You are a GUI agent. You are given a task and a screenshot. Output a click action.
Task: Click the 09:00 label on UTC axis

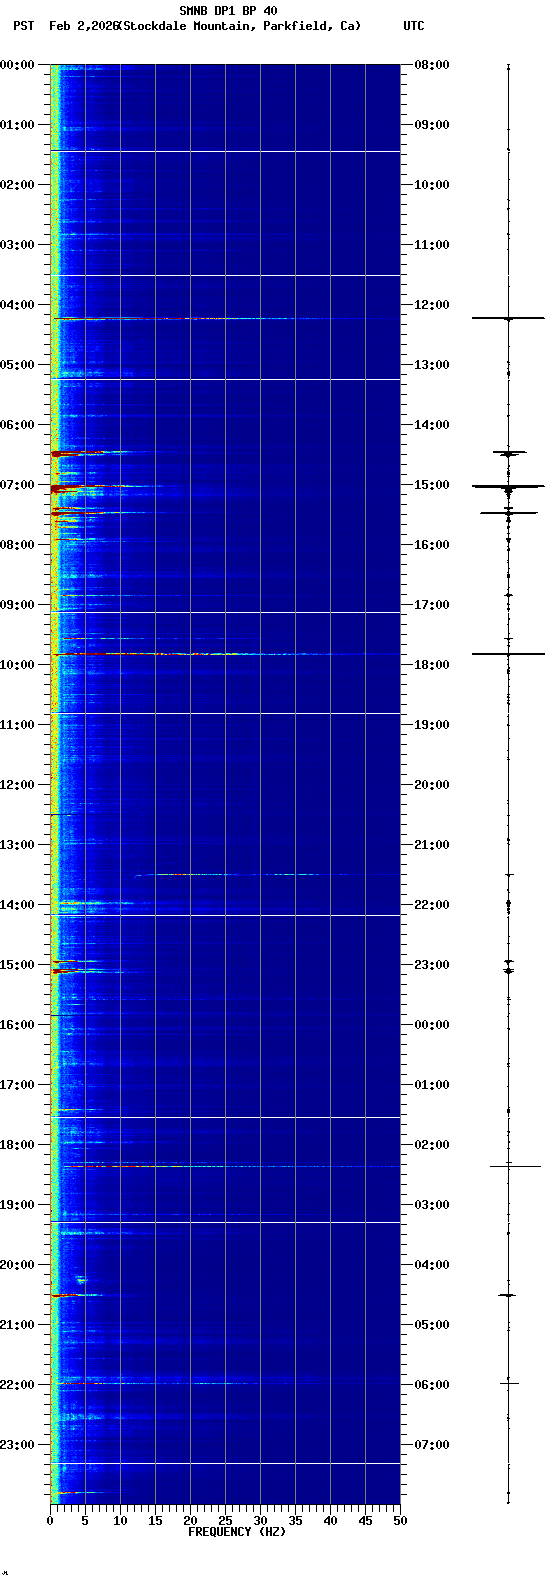(432, 125)
